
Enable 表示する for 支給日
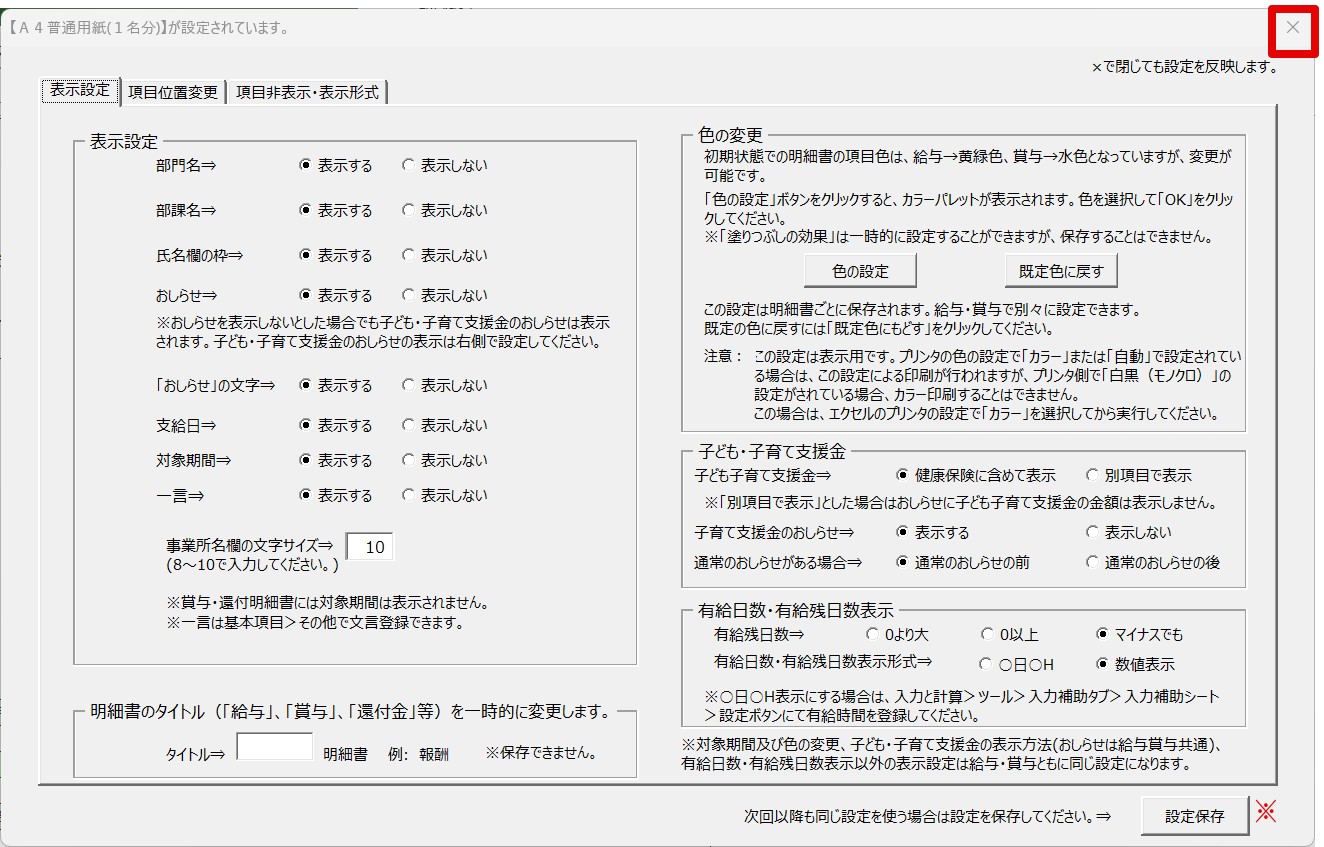(336, 426)
